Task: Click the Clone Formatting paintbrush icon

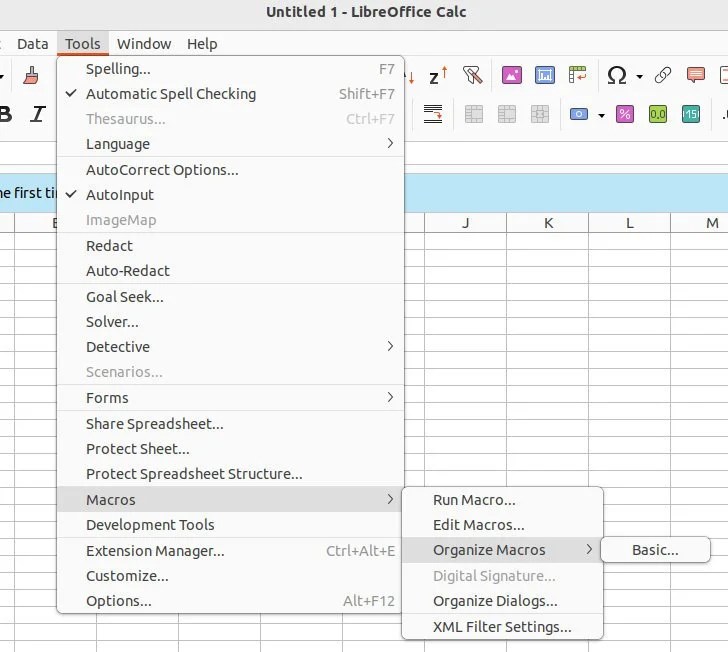Action: pos(31,75)
